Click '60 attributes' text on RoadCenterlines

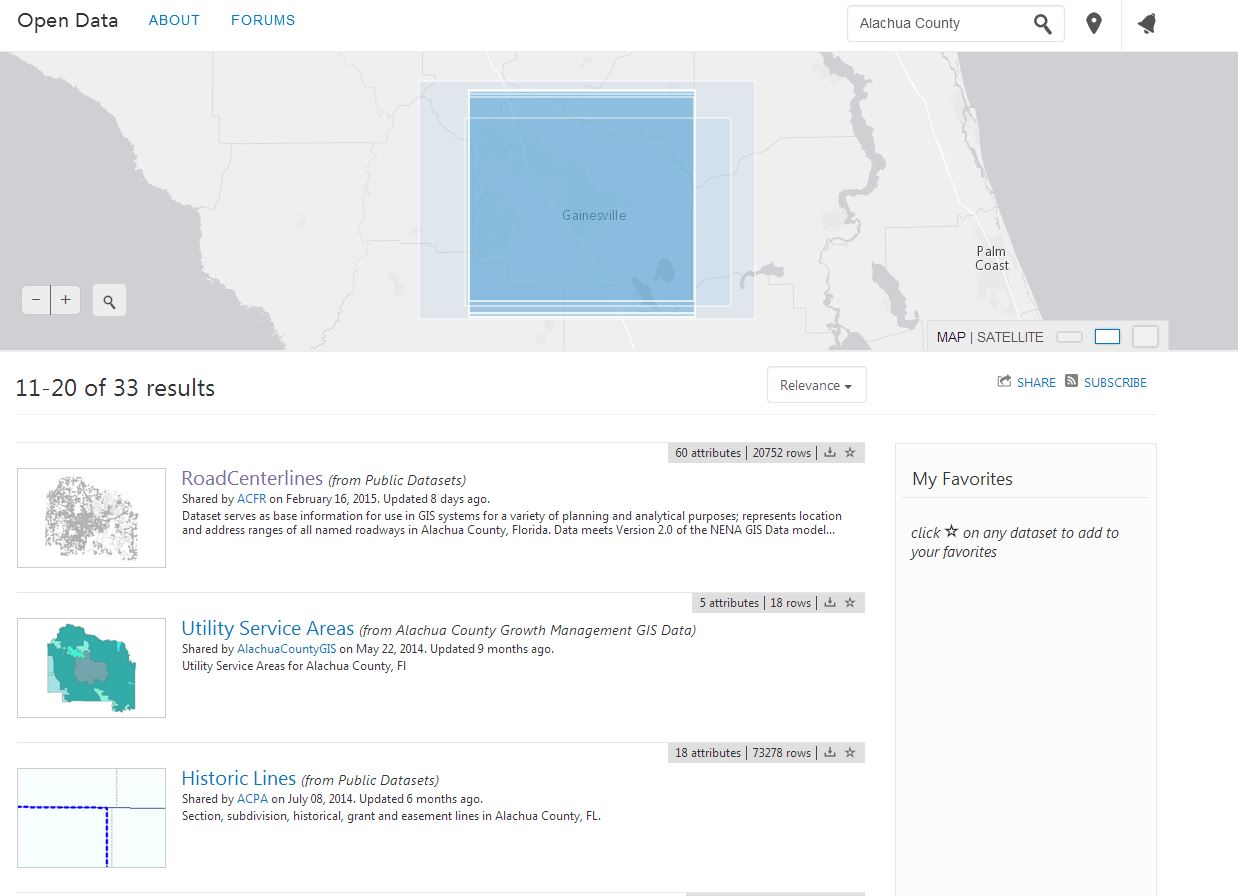[708, 453]
